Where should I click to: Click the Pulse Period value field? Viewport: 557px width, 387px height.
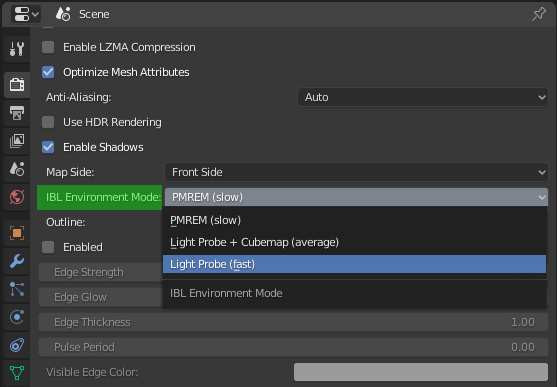point(293,347)
